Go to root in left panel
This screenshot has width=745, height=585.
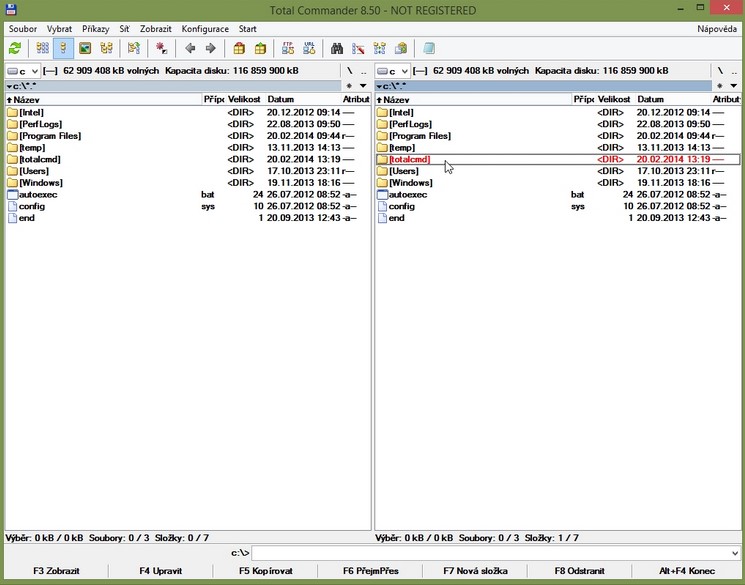tap(349, 71)
